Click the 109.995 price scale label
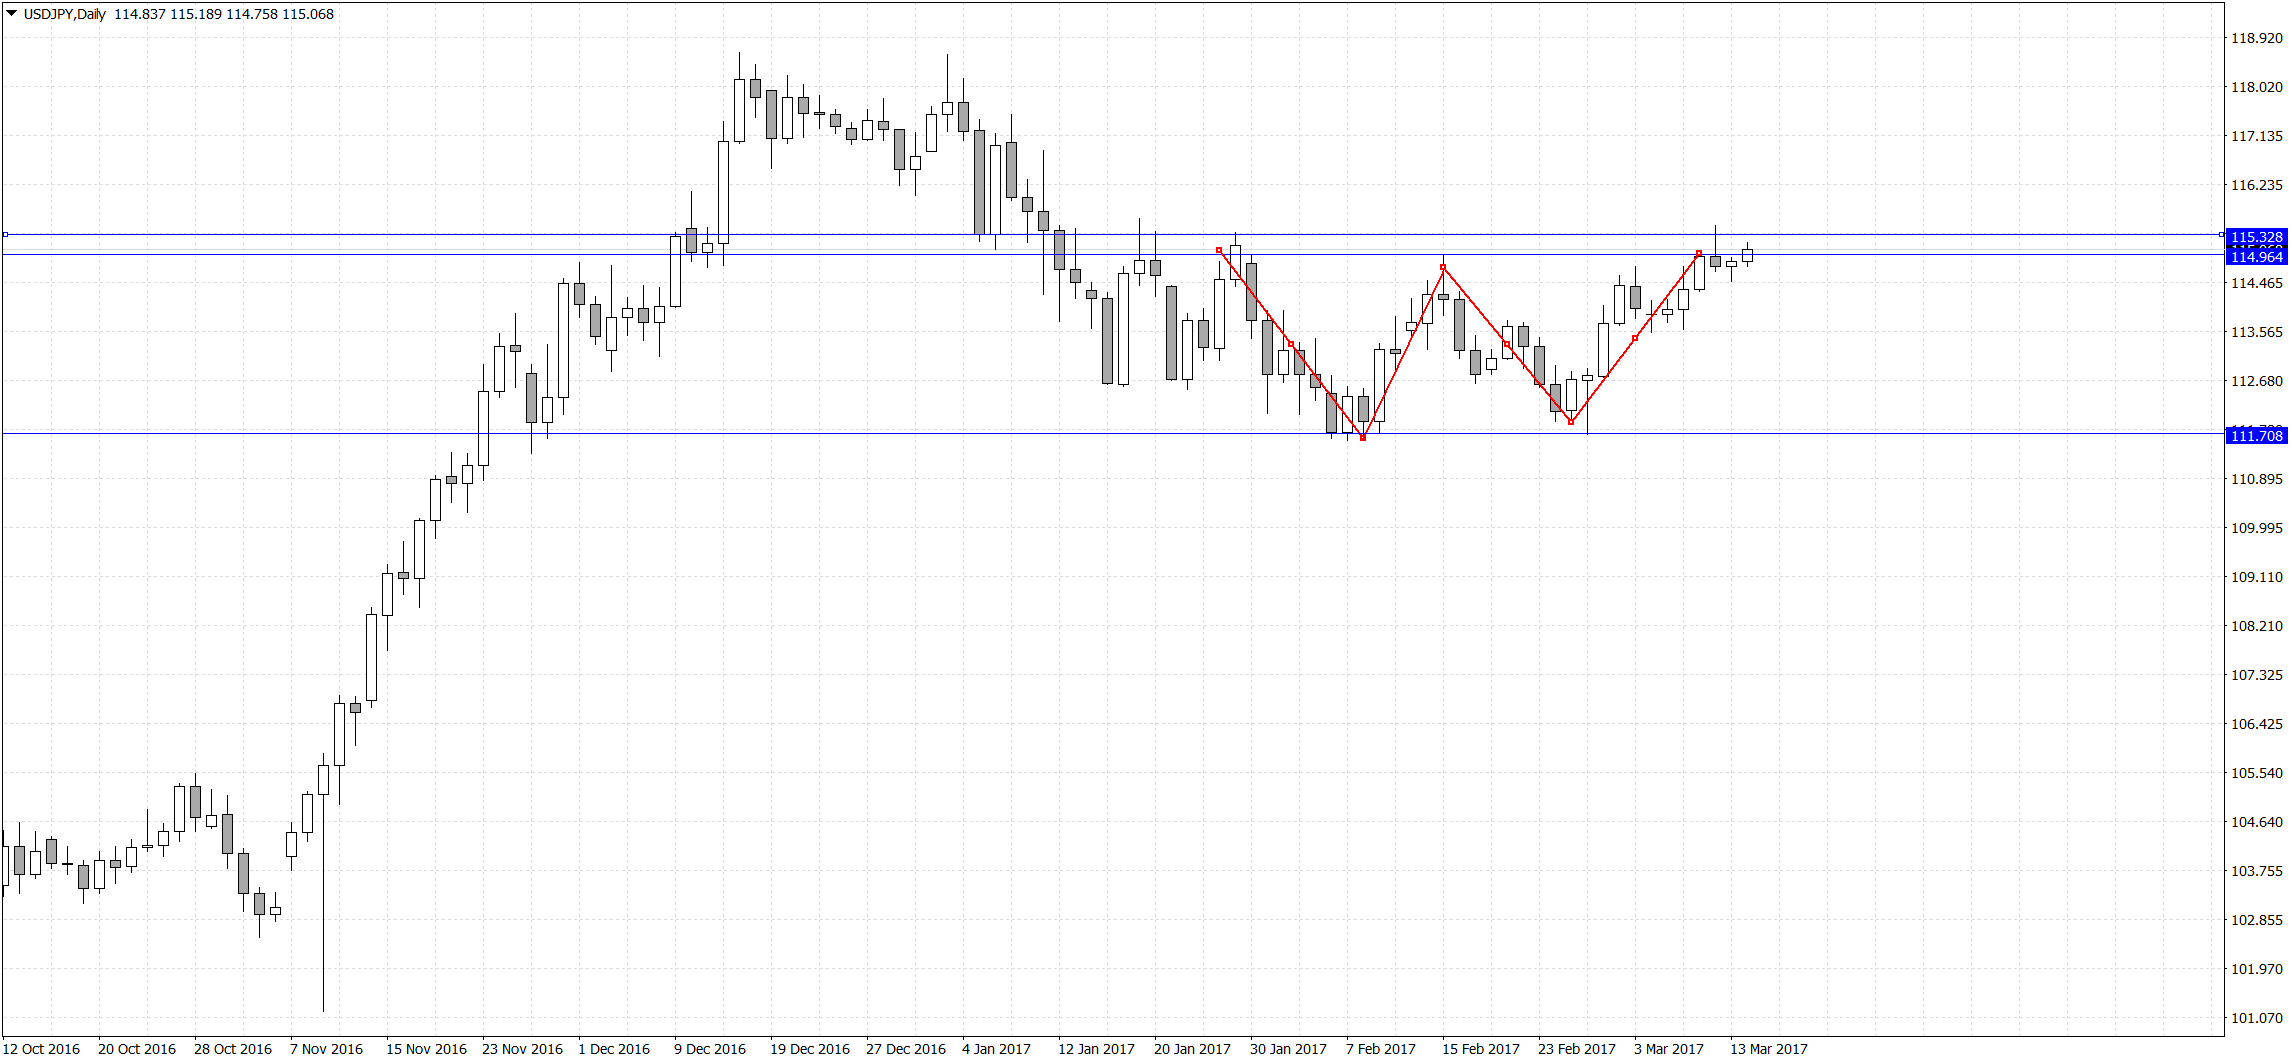Viewport: 2292px width, 1063px height. pyautogui.click(x=2257, y=528)
